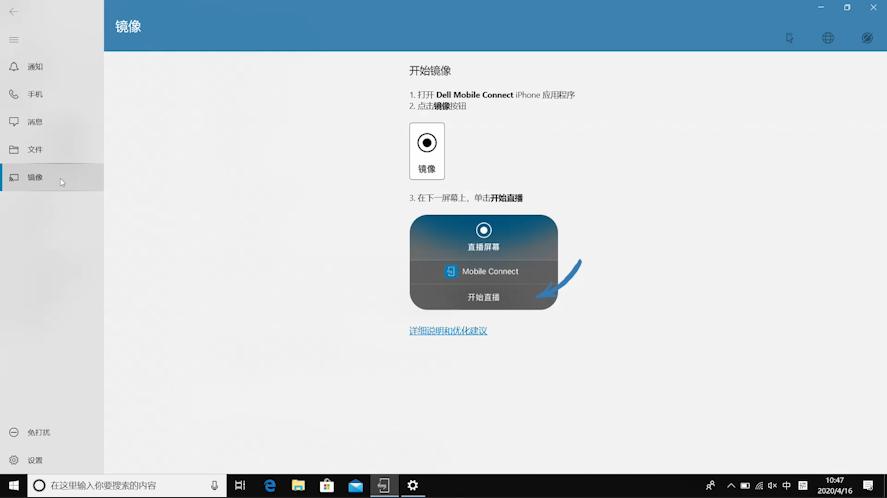Click Dell Mobile Connect taskbar icon
Viewport: 887px width, 498px height.
click(384, 486)
